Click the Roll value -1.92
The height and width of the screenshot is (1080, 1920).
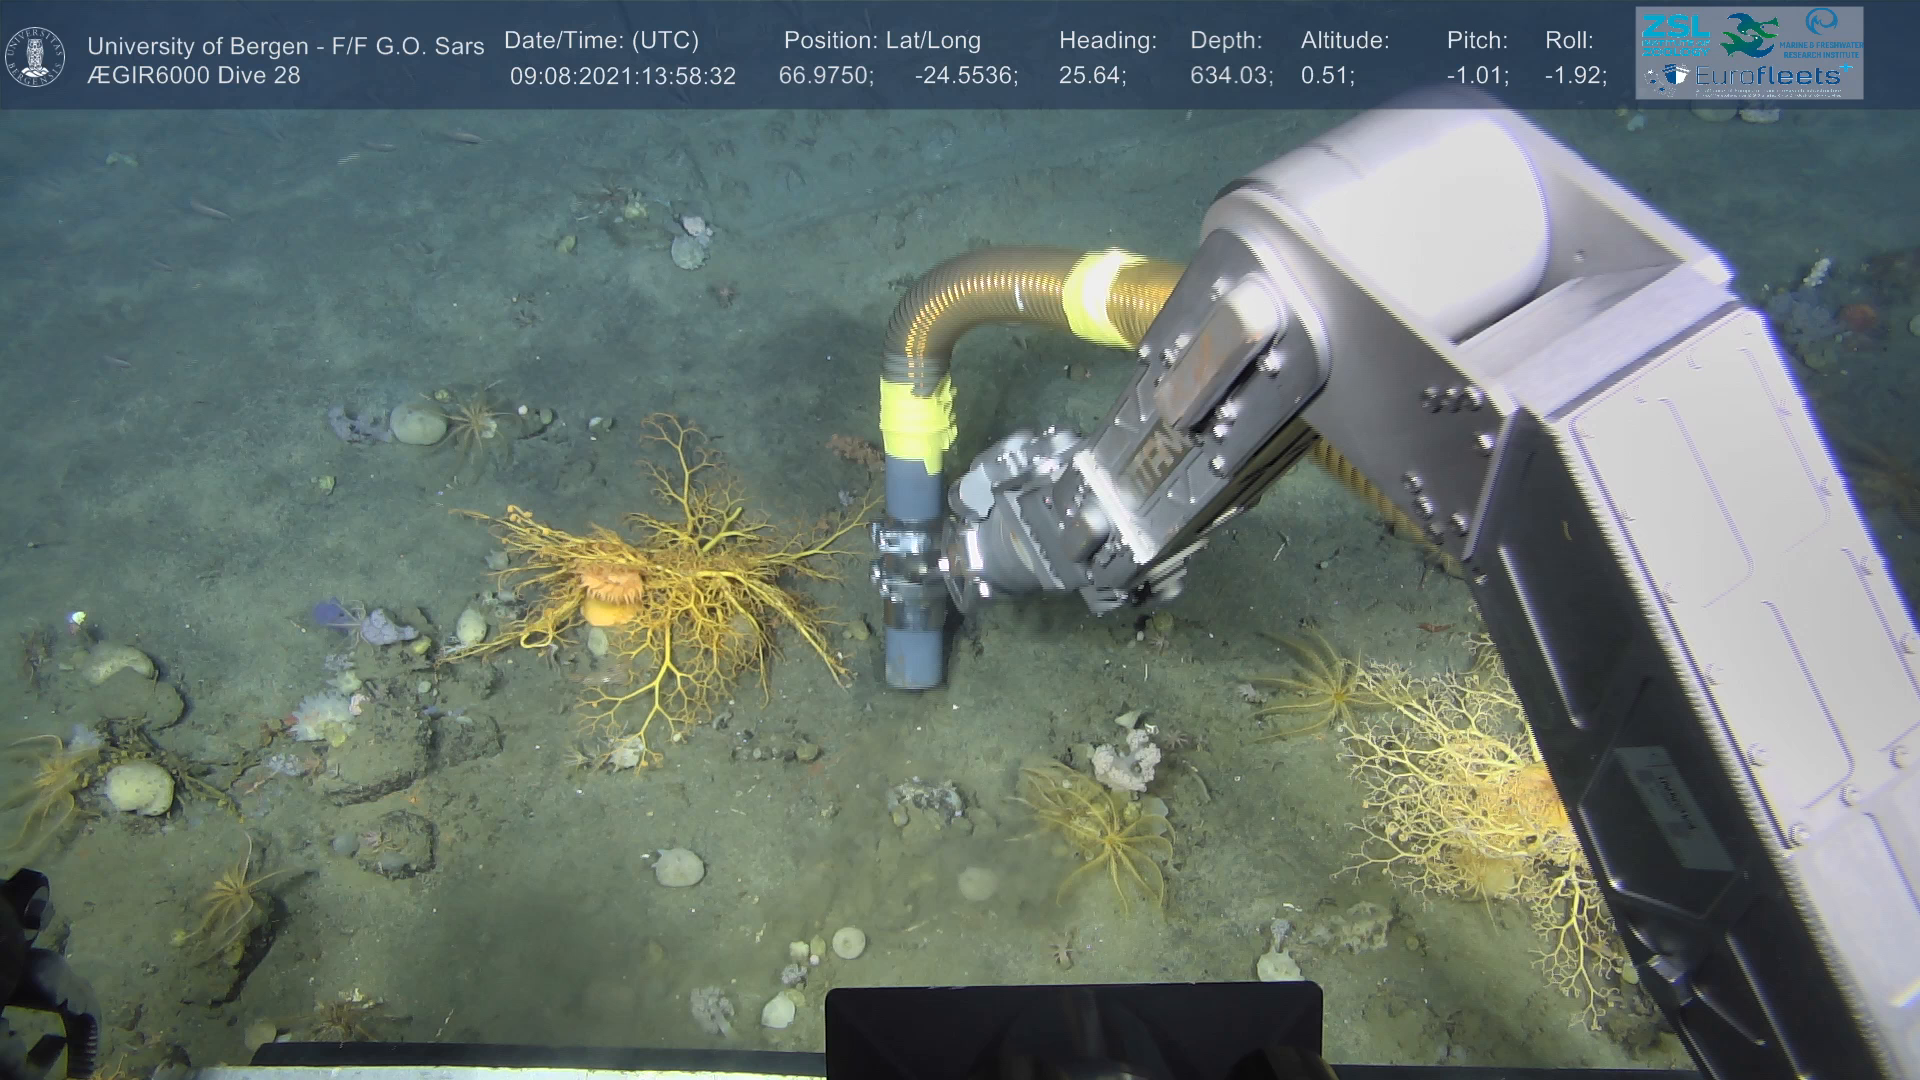(x=1575, y=76)
